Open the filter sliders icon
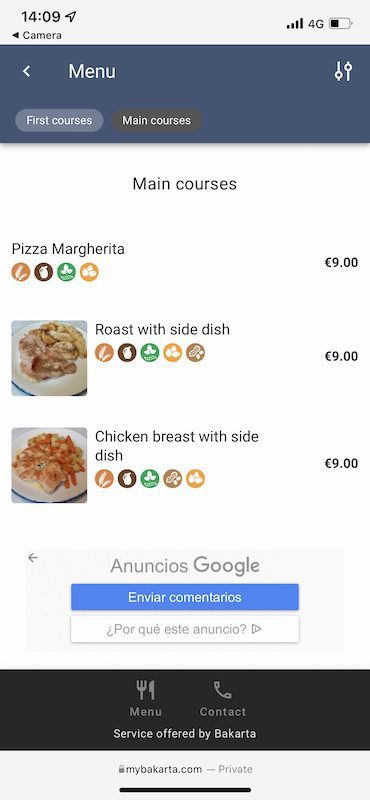This screenshot has width=370, height=800. click(x=343, y=71)
